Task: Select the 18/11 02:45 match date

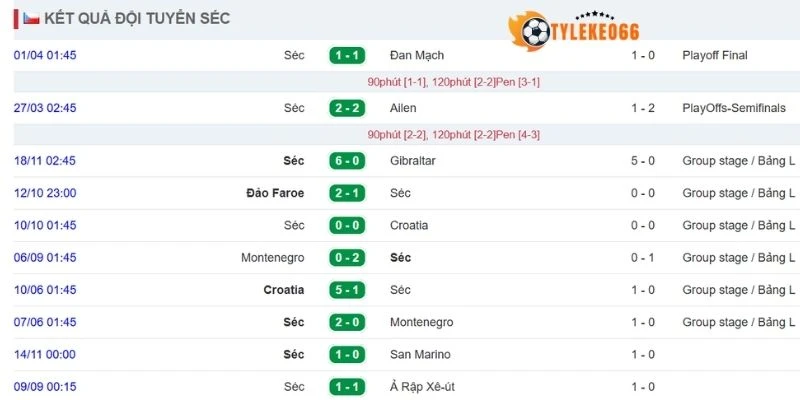Action: point(45,160)
